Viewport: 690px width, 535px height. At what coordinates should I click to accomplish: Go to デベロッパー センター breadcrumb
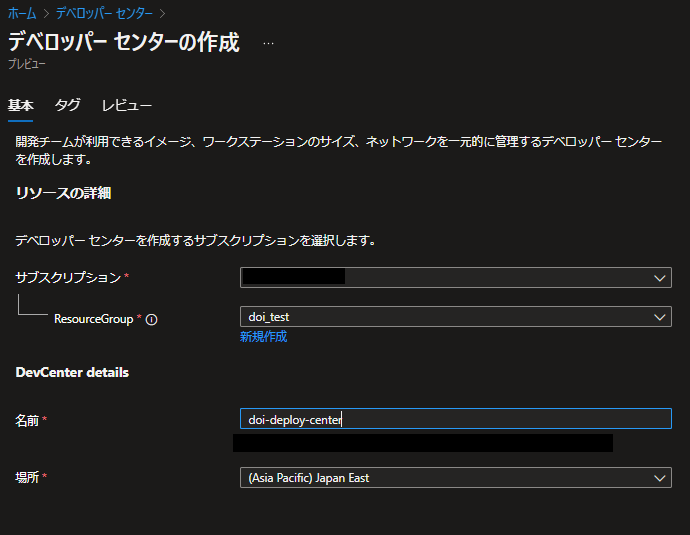pos(104,13)
